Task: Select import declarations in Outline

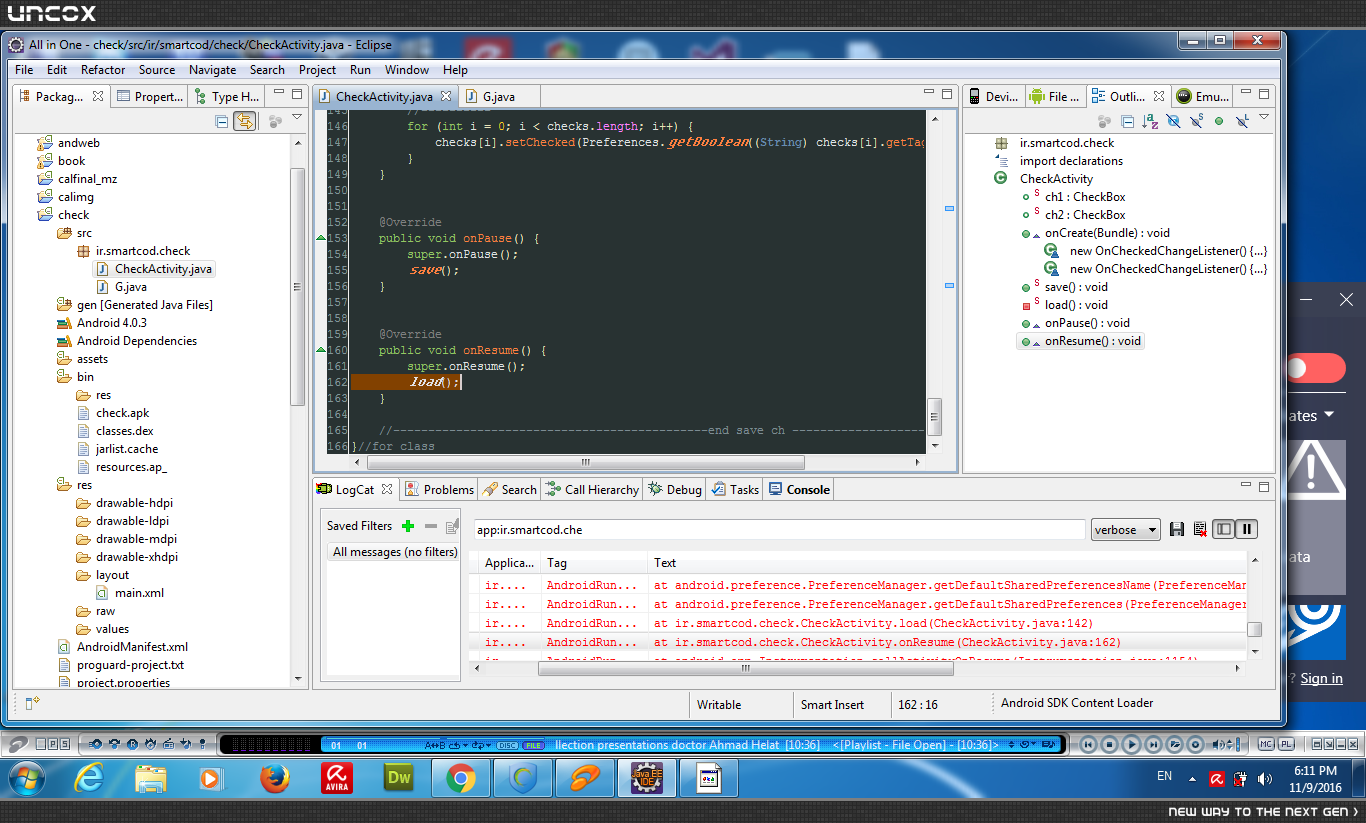Action: click(1059, 161)
